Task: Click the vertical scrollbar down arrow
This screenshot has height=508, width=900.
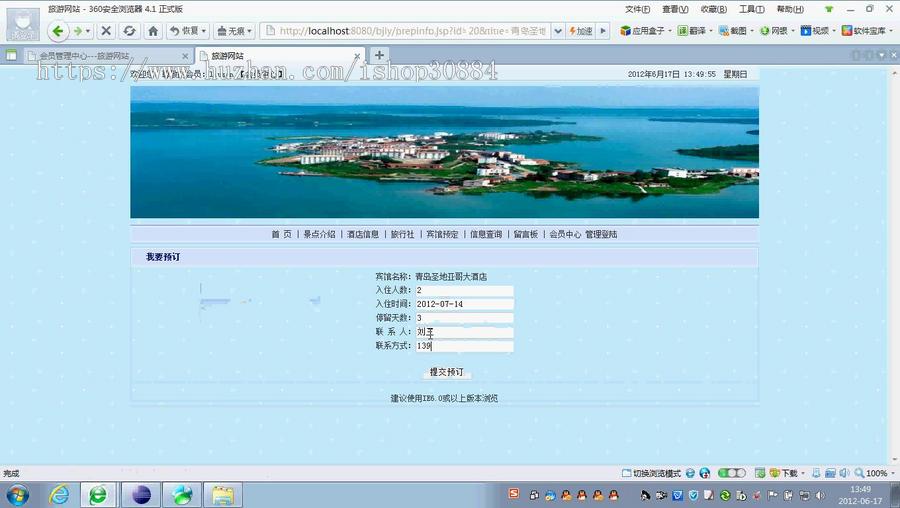Action: pyautogui.click(x=894, y=460)
